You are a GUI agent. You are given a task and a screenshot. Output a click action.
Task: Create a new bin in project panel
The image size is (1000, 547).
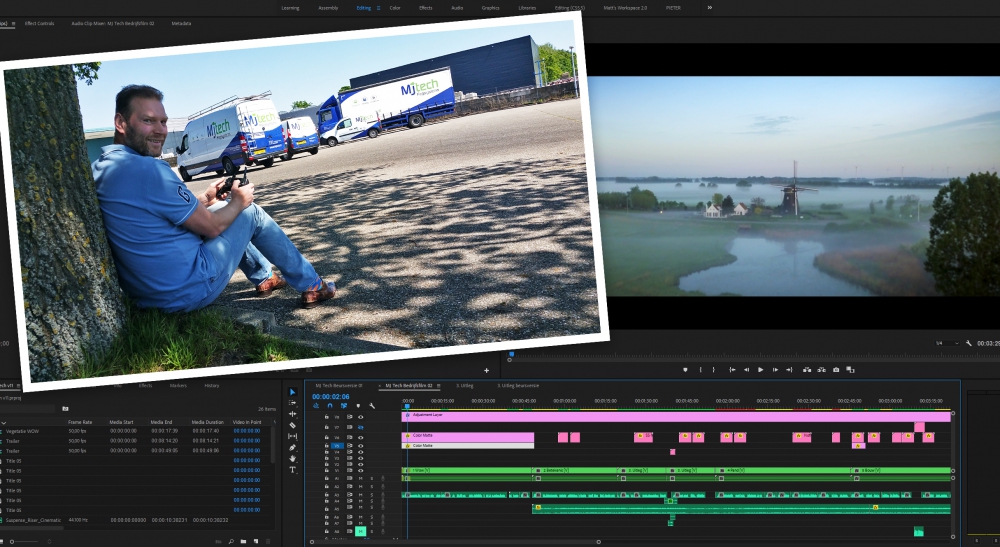pyautogui.click(x=243, y=541)
